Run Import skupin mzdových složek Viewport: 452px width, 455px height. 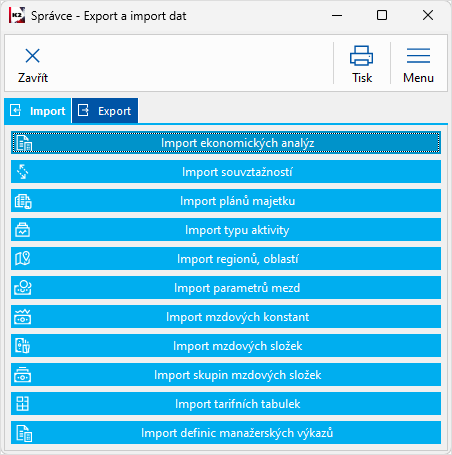[226, 375]
